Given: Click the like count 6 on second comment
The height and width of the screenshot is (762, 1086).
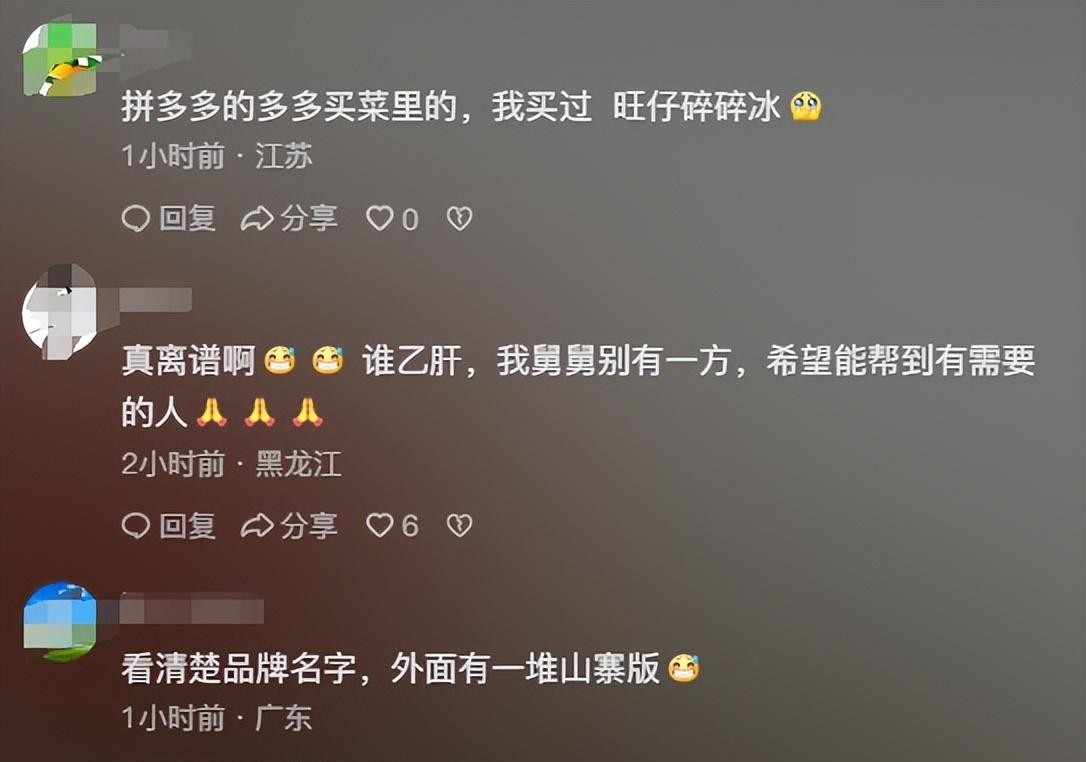Looking at the screenshot, I should pyautogui.click(x=410, y=526).
